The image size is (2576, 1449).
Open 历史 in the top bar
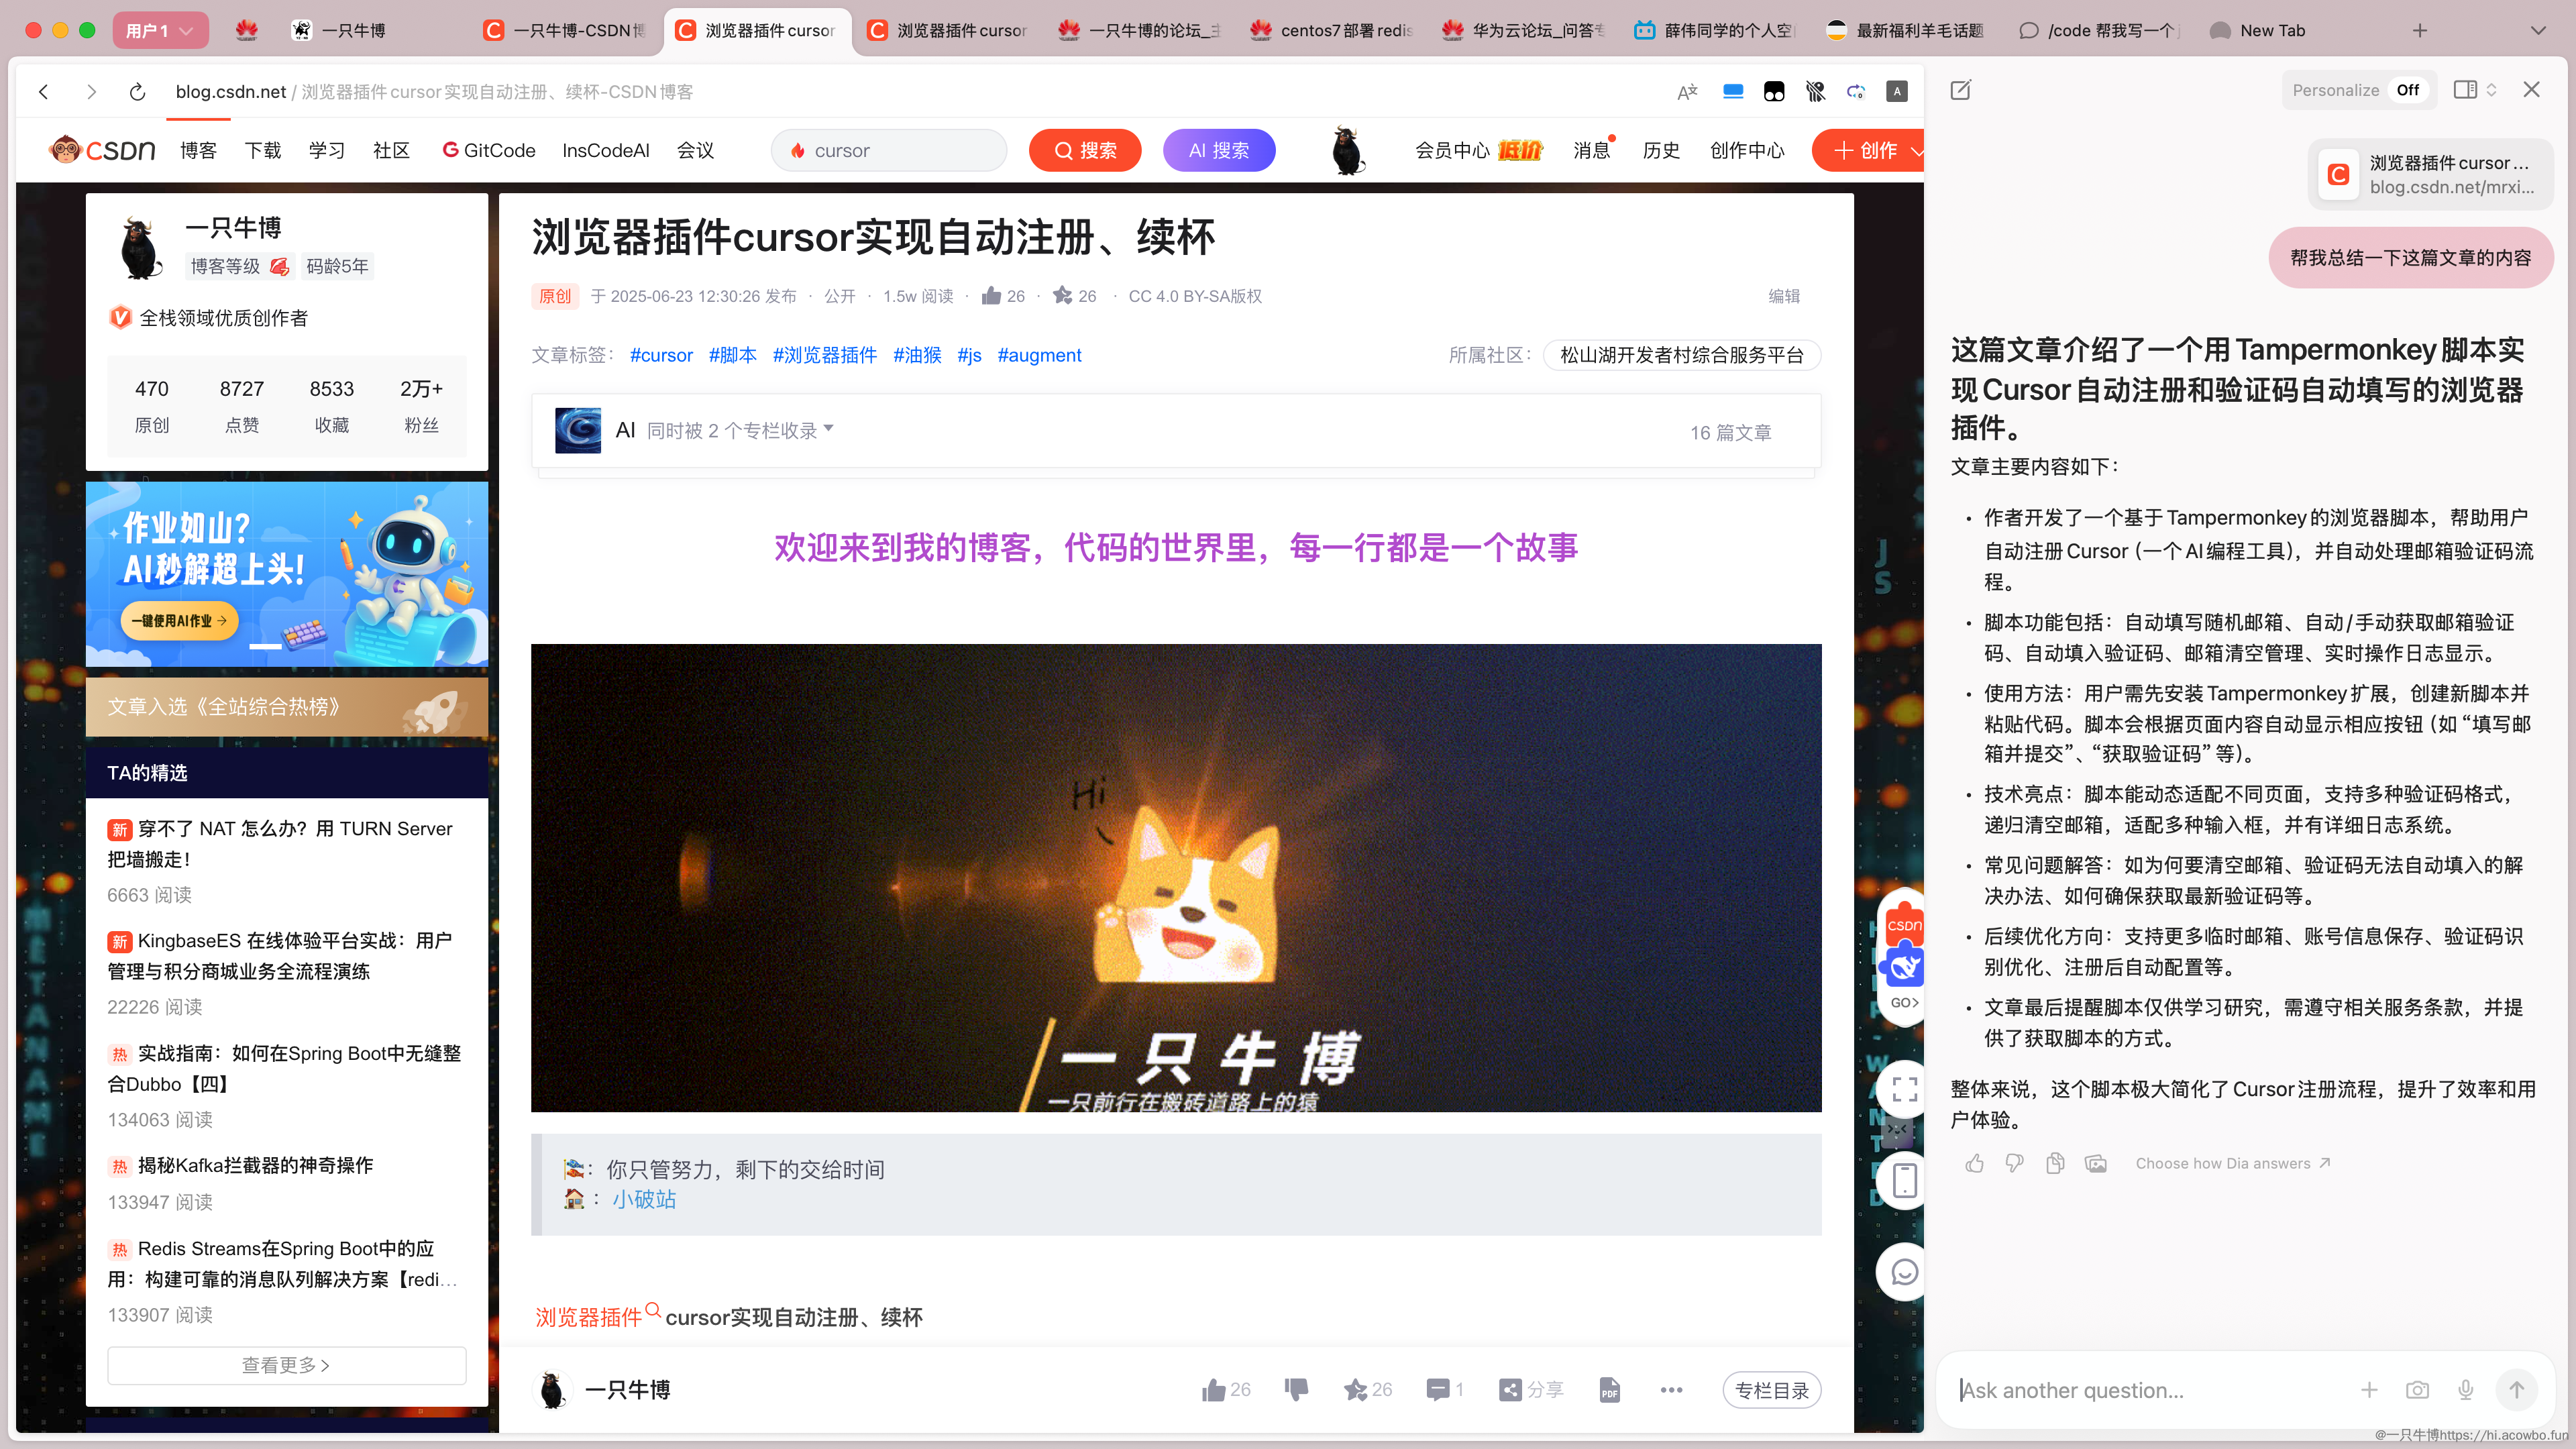pyautogui.click(x=1661, y=150)
